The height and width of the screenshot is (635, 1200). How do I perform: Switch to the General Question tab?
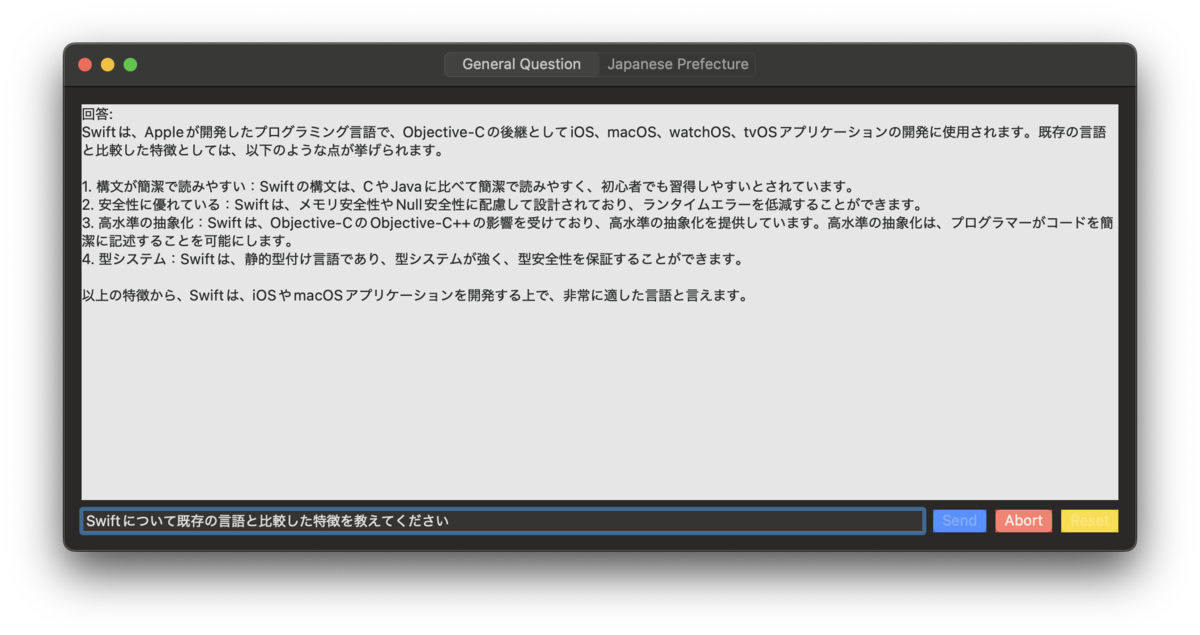(521, 64)
